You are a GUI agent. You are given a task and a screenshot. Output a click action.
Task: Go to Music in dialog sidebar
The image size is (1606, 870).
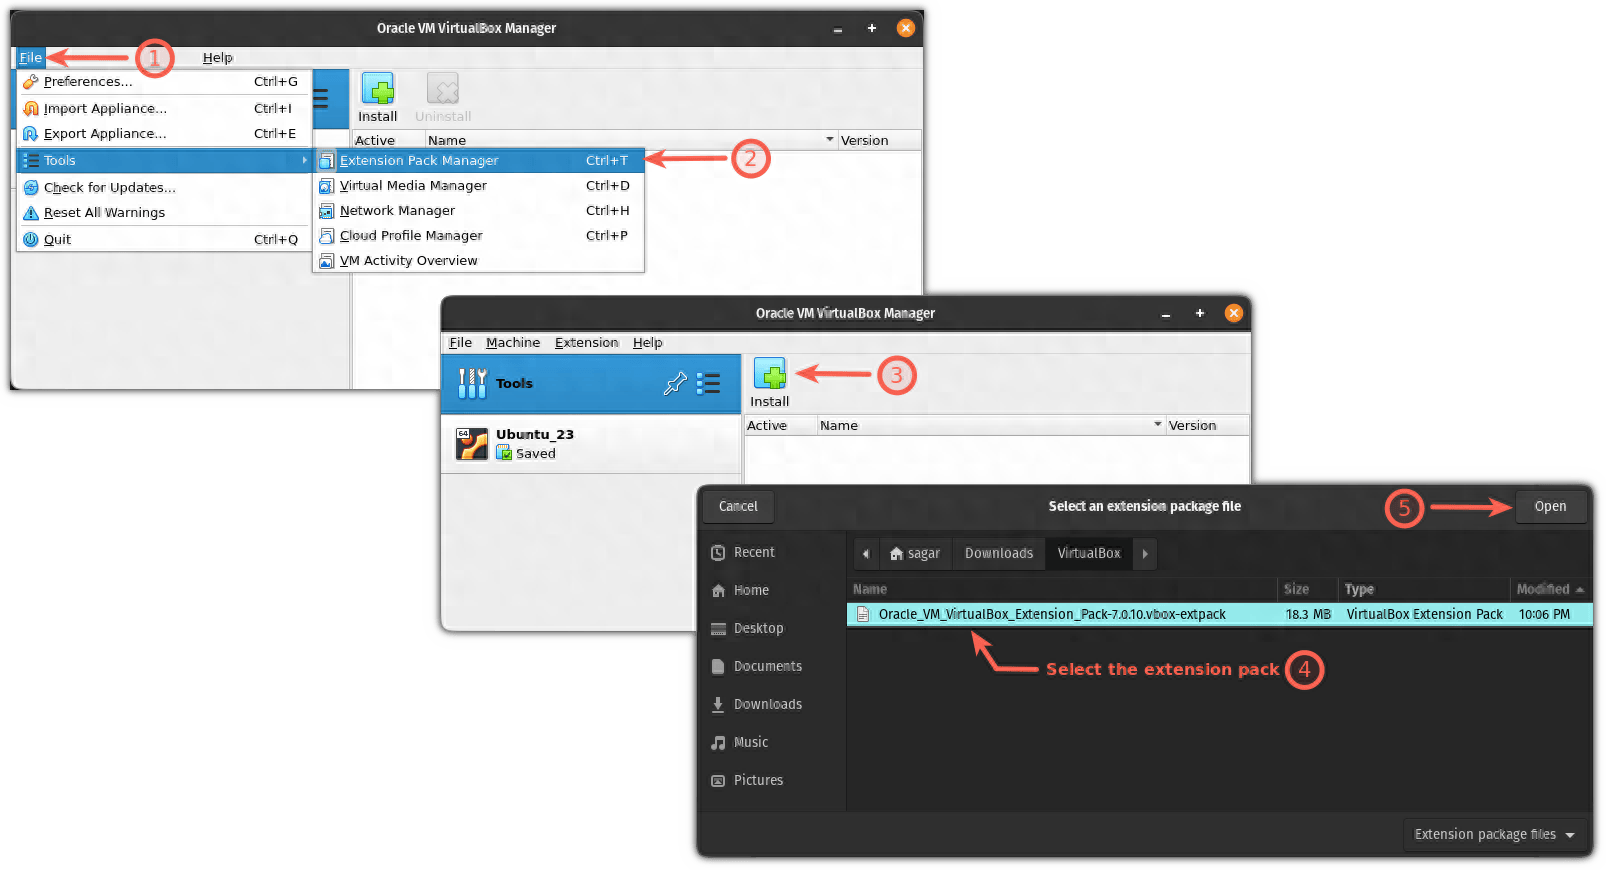(772, 743)
